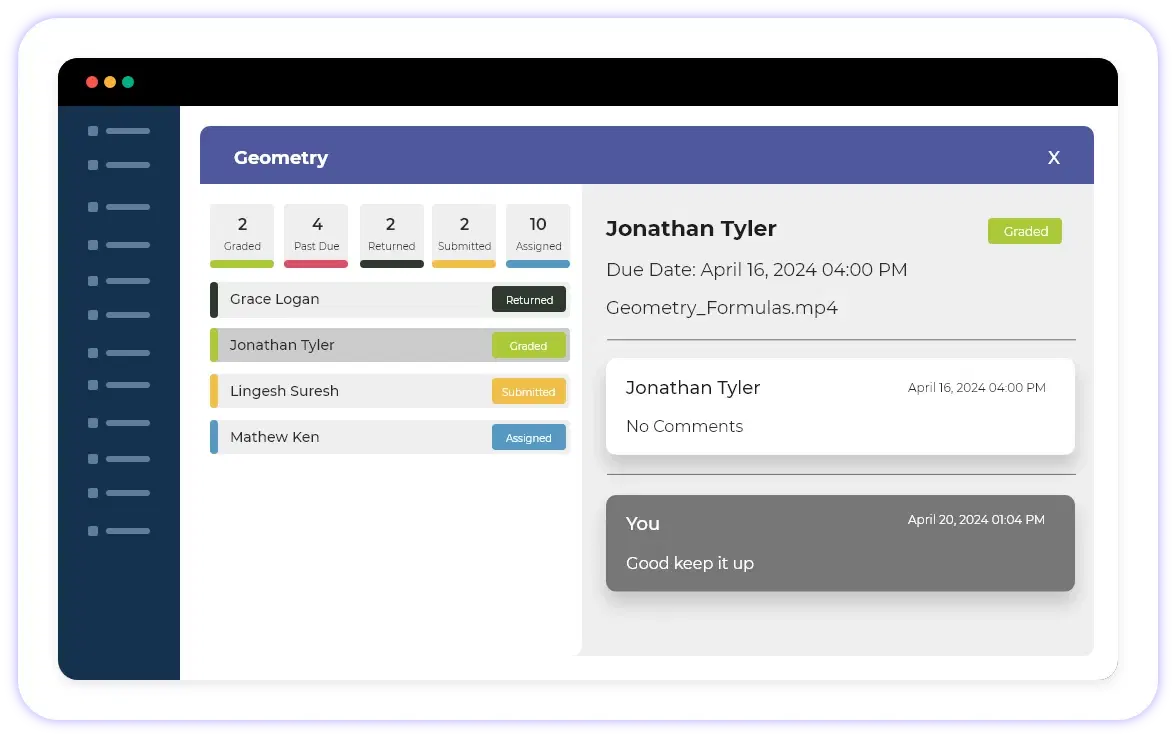Click the Returned badge for Grace Logan
1176x738 pixels.
pyautogui.click(x=529, y=299)
